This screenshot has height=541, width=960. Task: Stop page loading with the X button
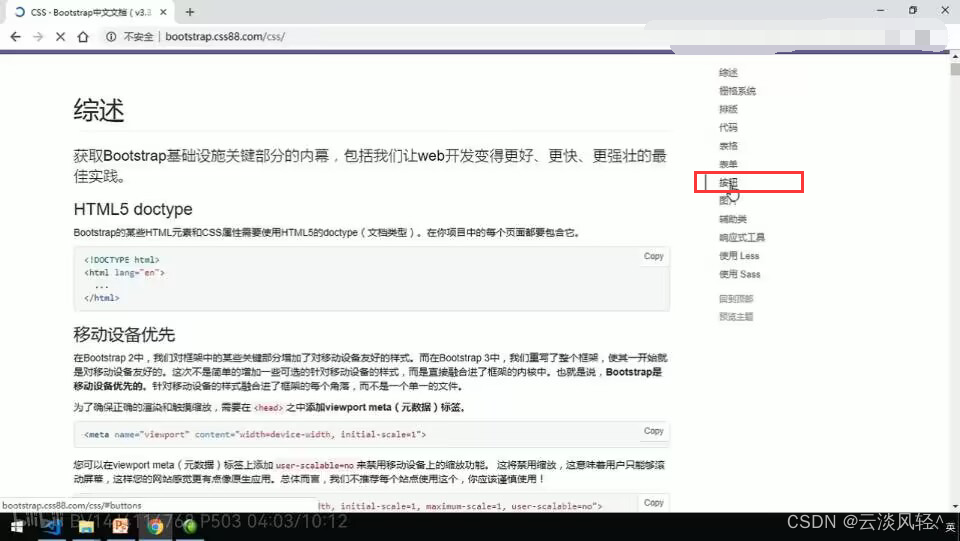click(x=60, y=37)
